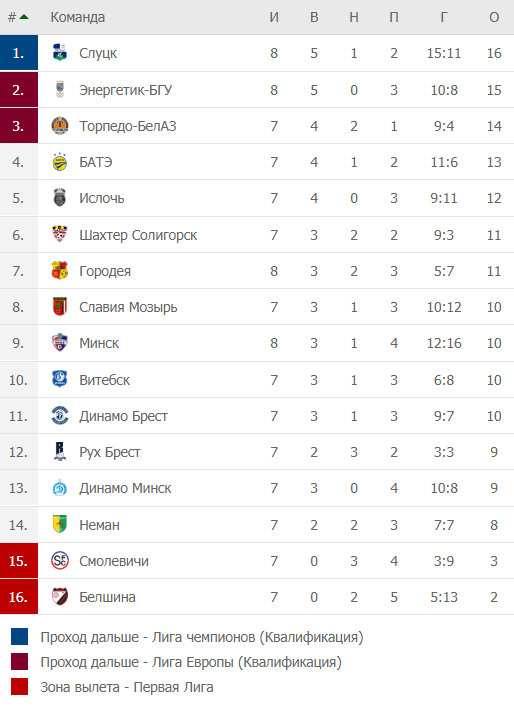Sort by the Г goals column header
Viewport: 514px width, 706px height.
444,17
